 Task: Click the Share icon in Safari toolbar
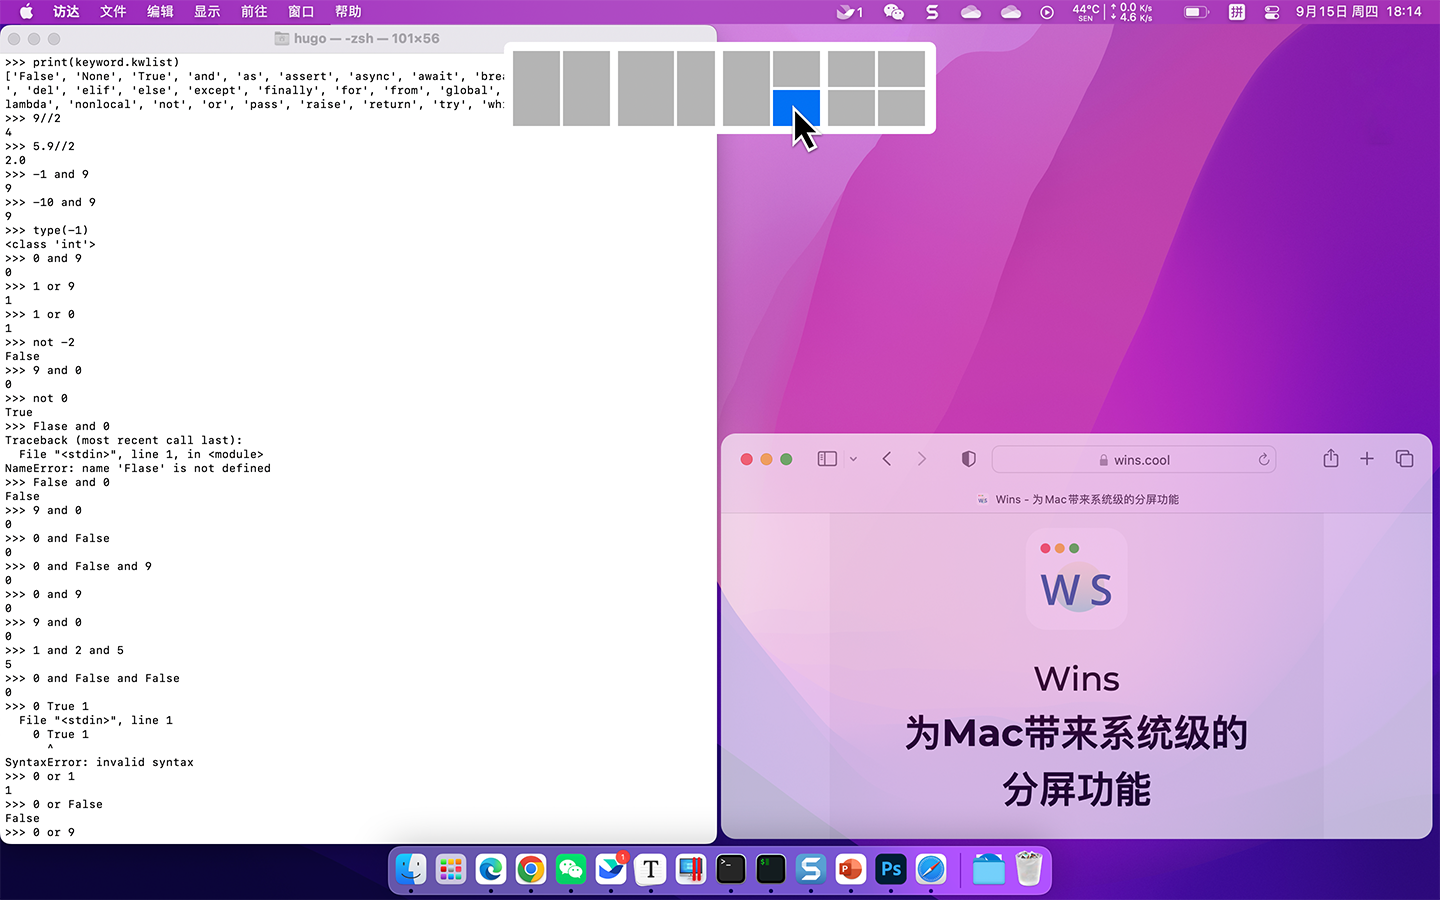tap(1330, 458)
